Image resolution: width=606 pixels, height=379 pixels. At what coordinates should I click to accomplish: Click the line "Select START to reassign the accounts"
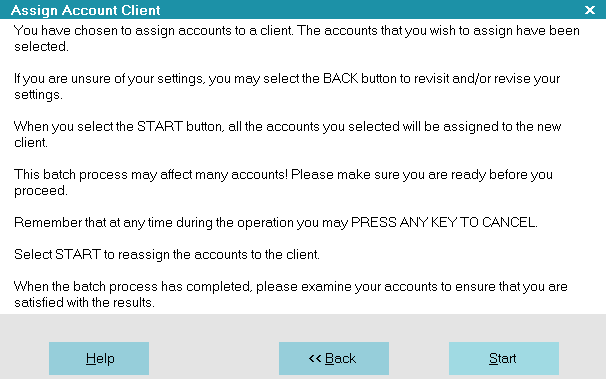point(167,255)
